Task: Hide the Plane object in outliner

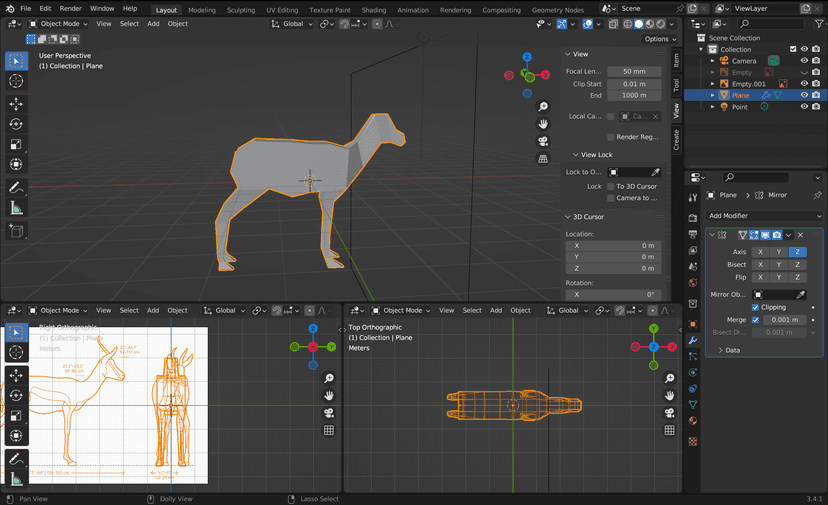Action: tap(803, 95)
